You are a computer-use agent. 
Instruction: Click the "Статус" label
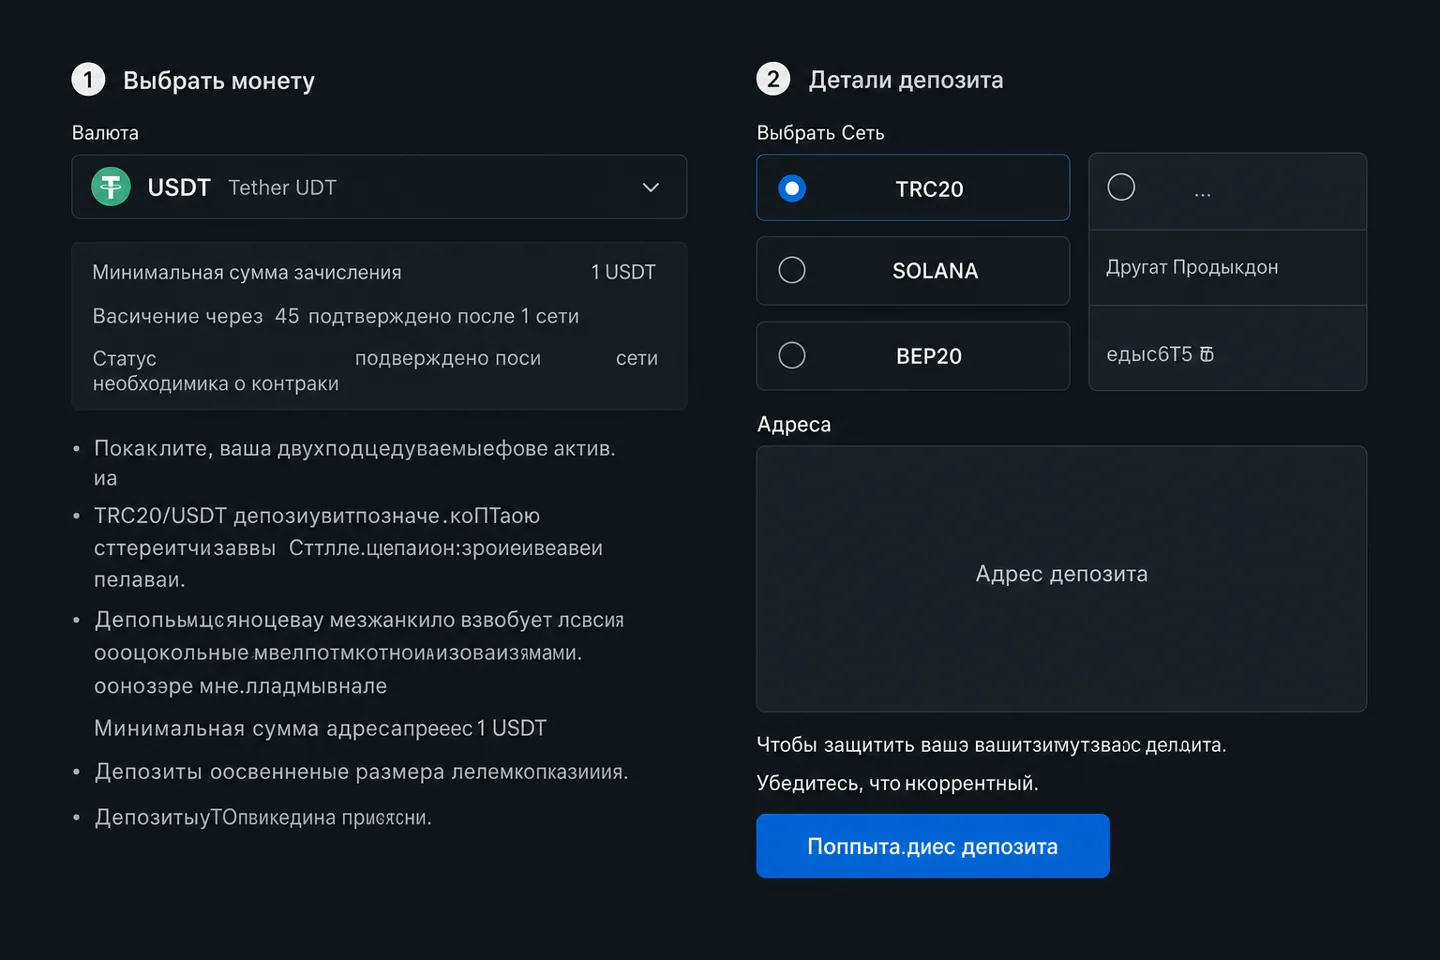125,358
